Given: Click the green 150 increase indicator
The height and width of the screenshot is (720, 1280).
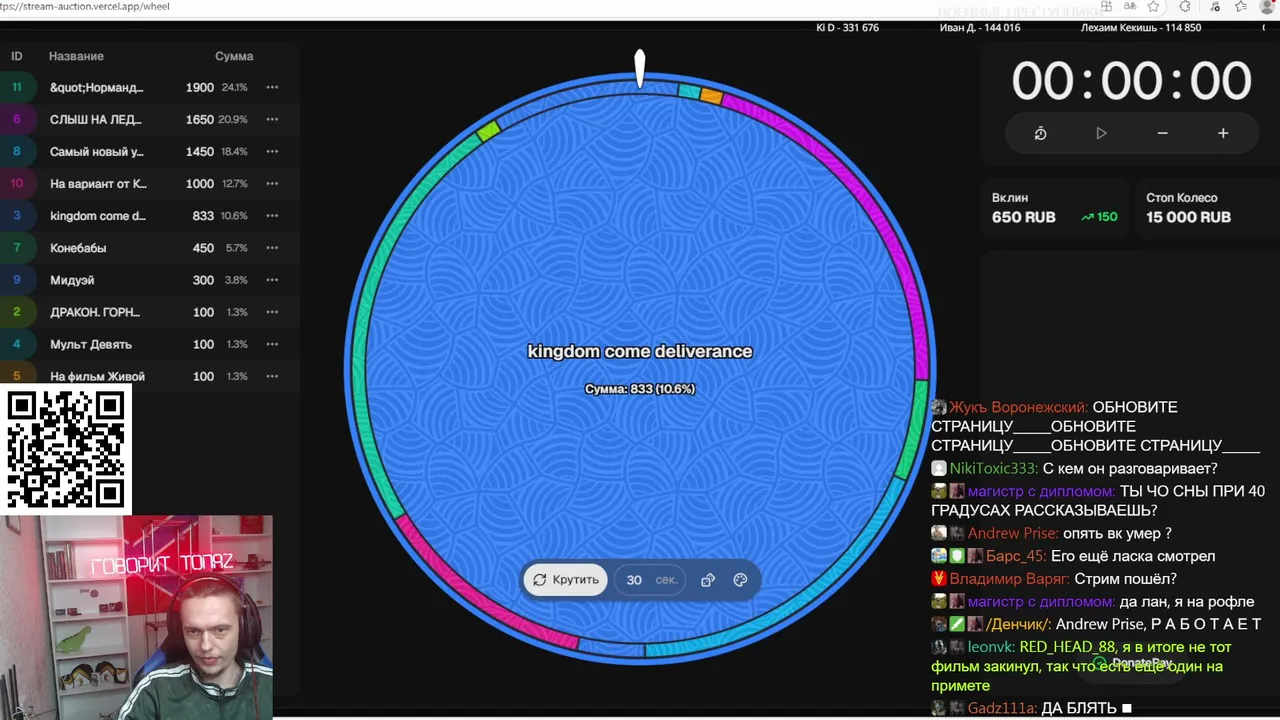Looking at the screenshot, I should click(1099, 217).
